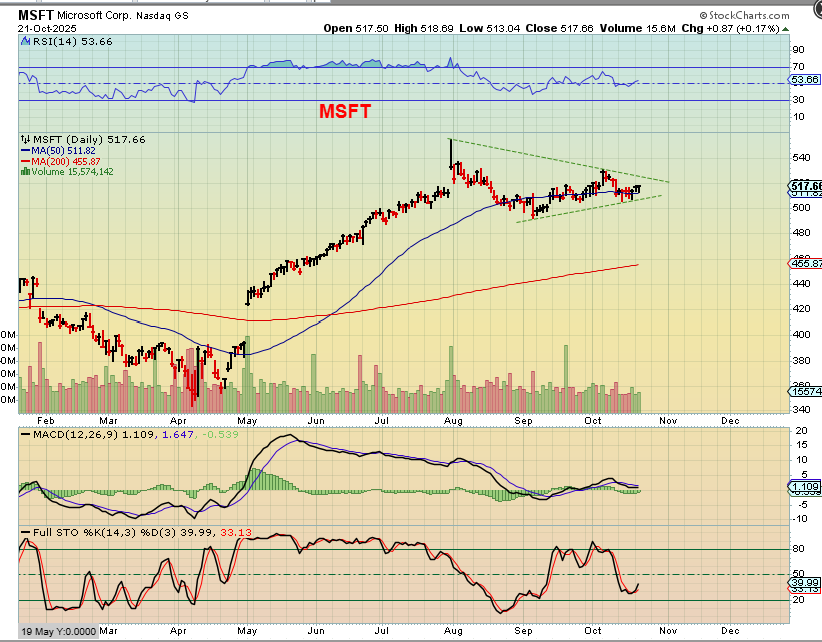Click the 80 level on stochastic axis
The image size is (822, 642).
798,549
